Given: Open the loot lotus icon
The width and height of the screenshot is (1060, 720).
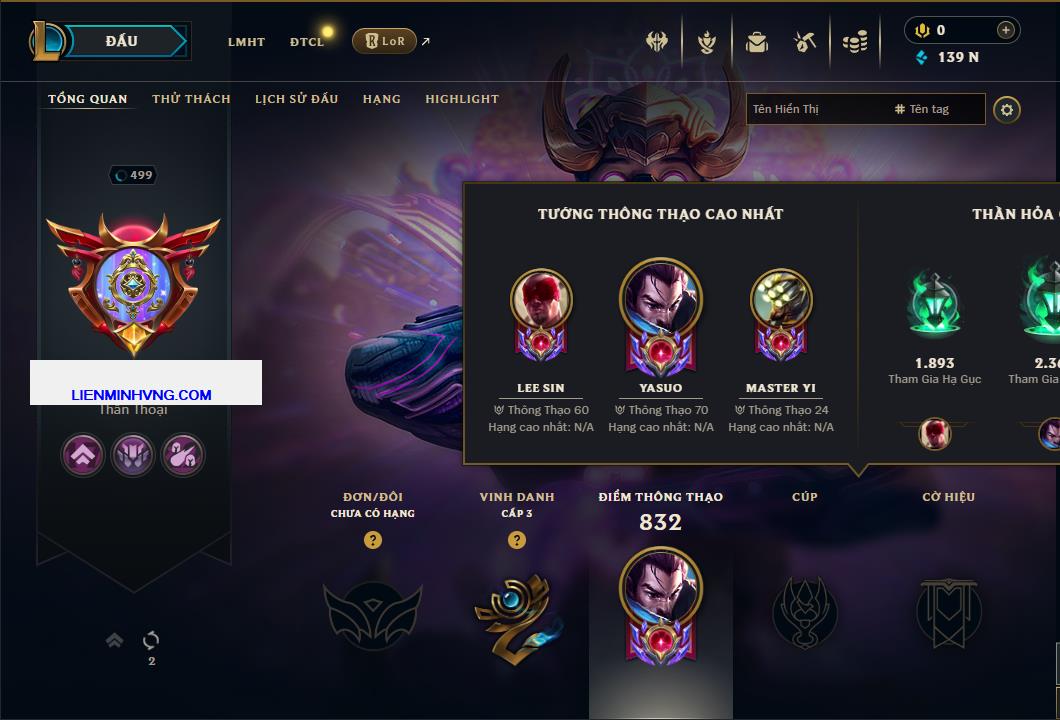Looking at the screenshot, I should click(x=707, y=43).
